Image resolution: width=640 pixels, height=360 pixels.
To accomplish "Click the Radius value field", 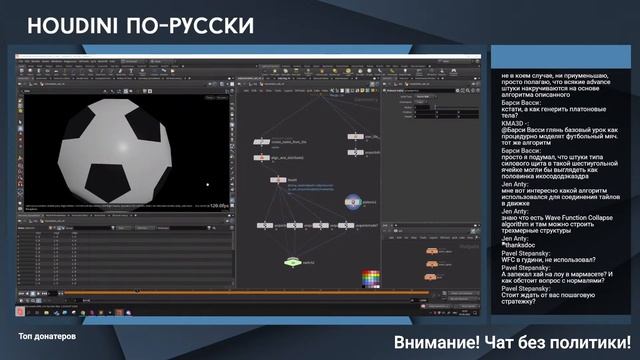I will pyautogui.click(x=422, y=107).
